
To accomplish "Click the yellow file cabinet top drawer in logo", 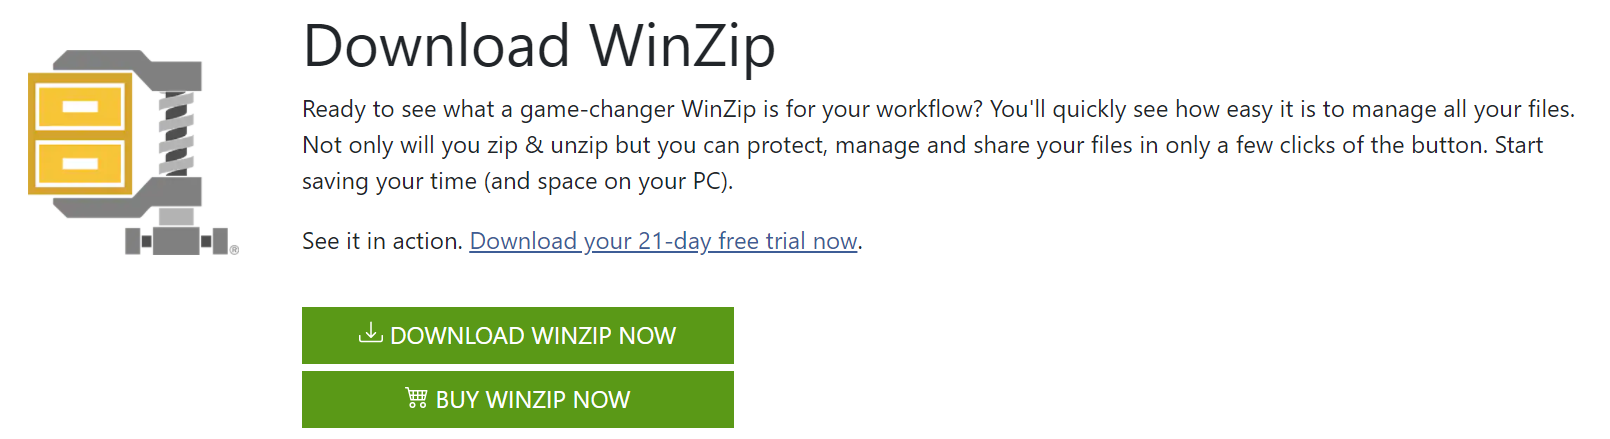I will pos(80,106).
